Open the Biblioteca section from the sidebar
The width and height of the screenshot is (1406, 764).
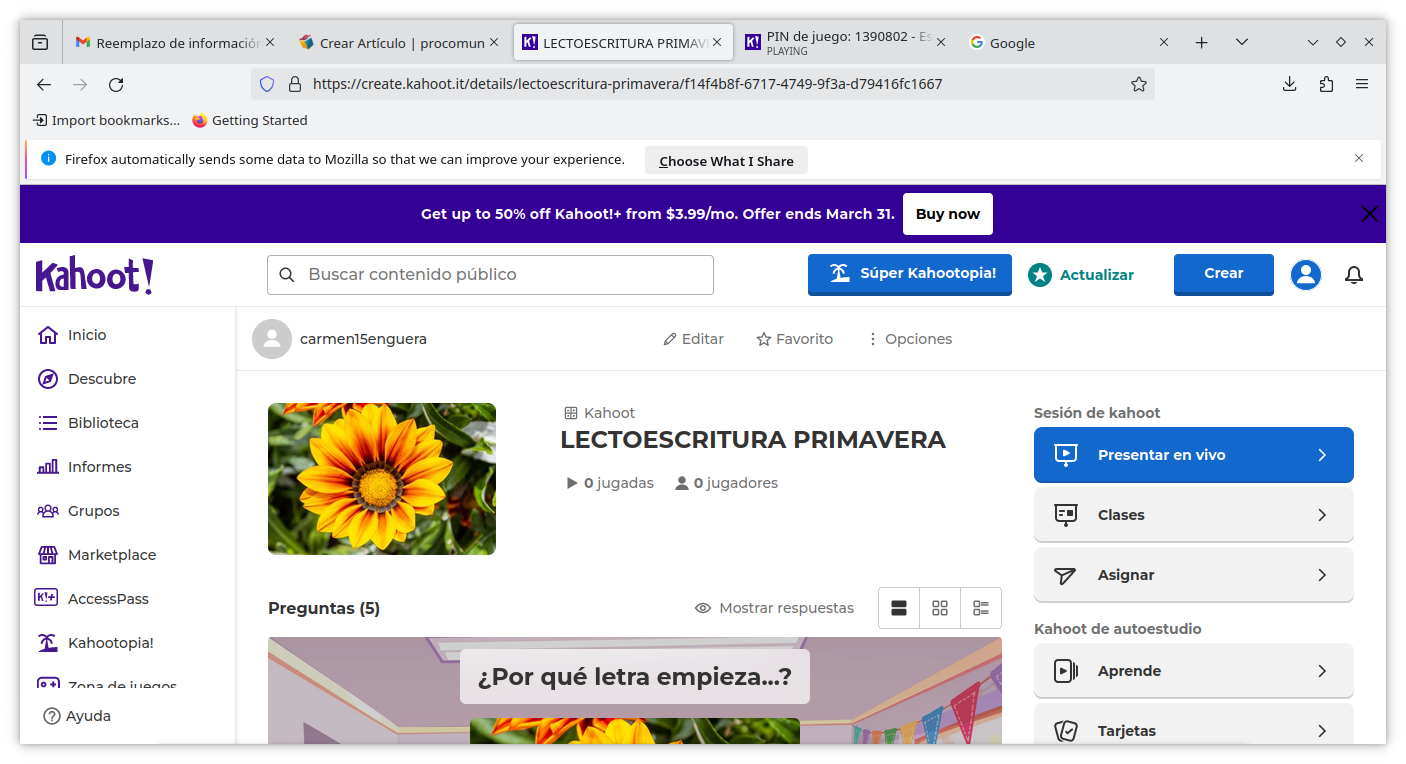pos(47,422)
